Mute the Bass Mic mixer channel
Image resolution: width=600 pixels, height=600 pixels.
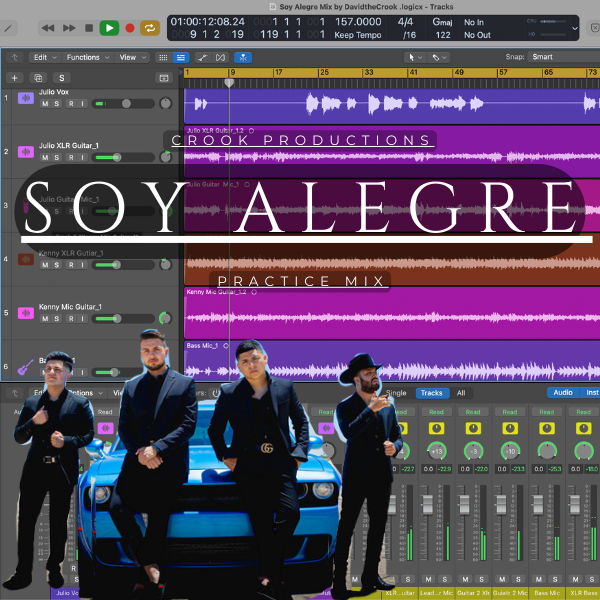[x=539, y=579]
